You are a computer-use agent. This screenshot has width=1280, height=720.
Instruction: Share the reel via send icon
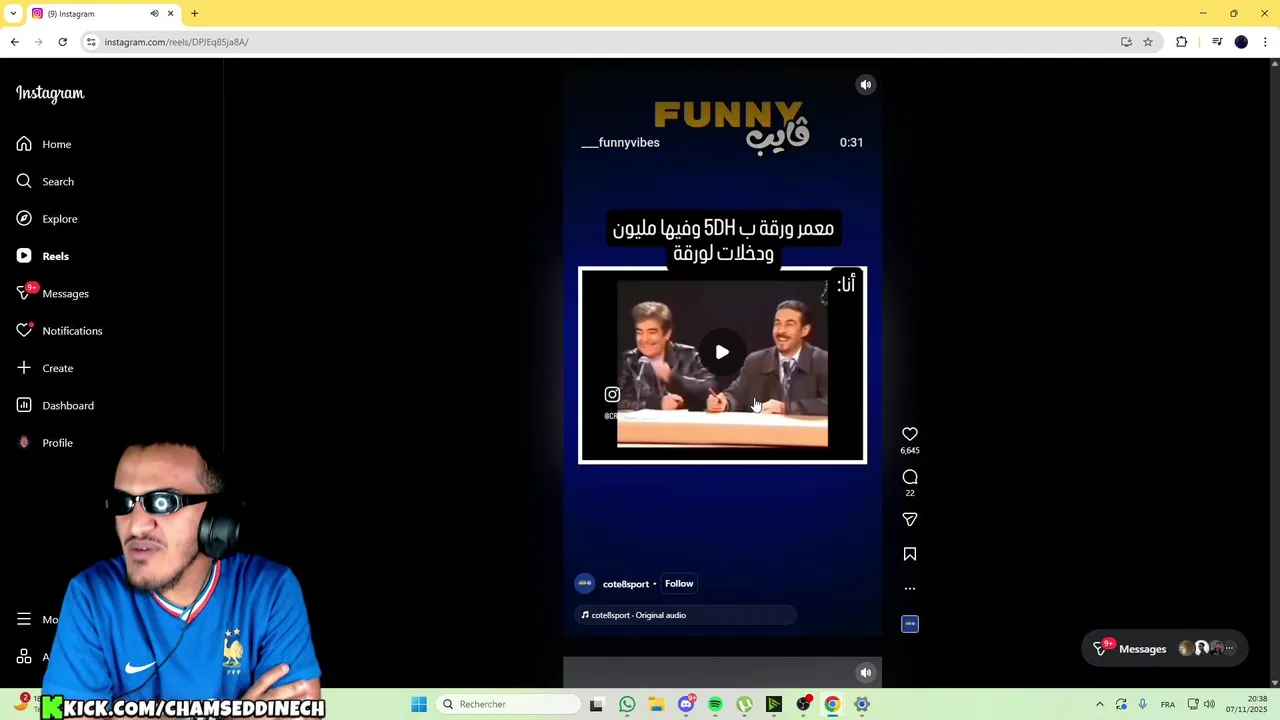[x=910, y=519]
